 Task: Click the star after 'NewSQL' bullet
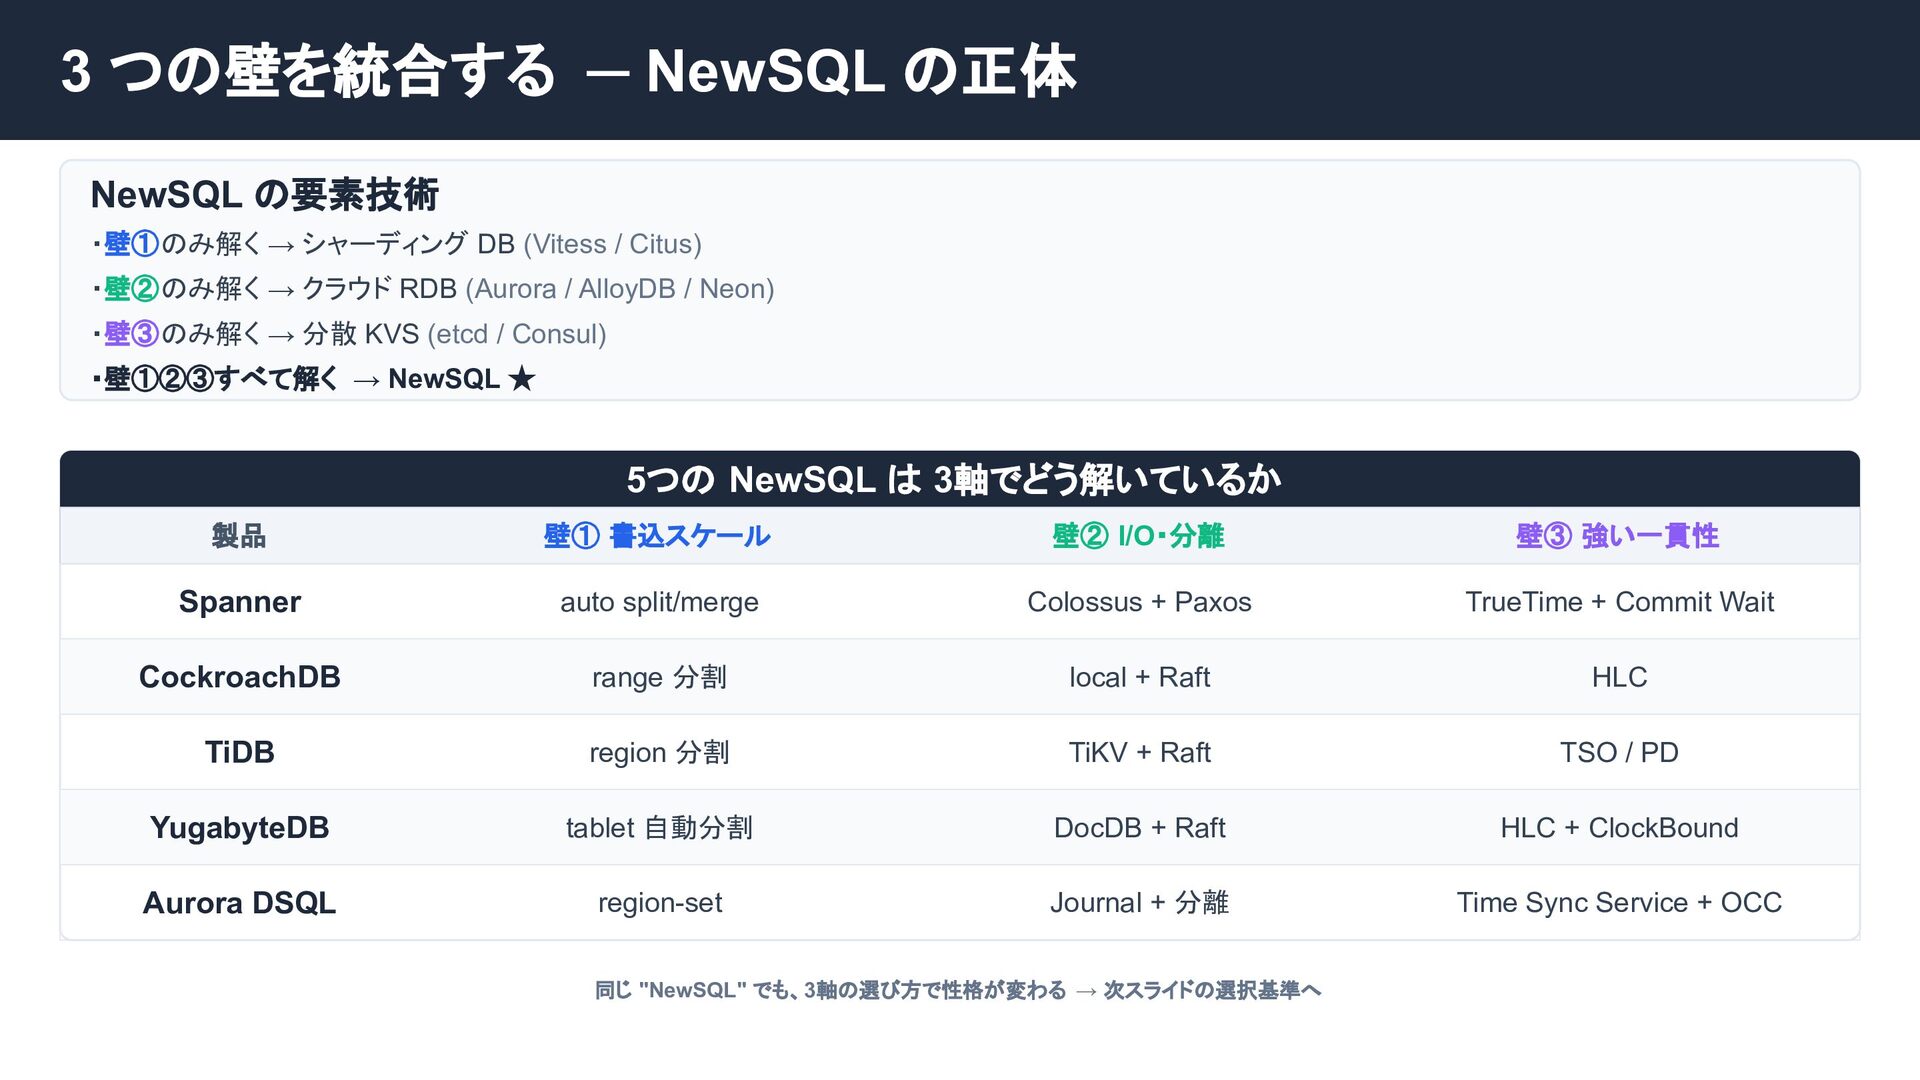tap(522, 379)
